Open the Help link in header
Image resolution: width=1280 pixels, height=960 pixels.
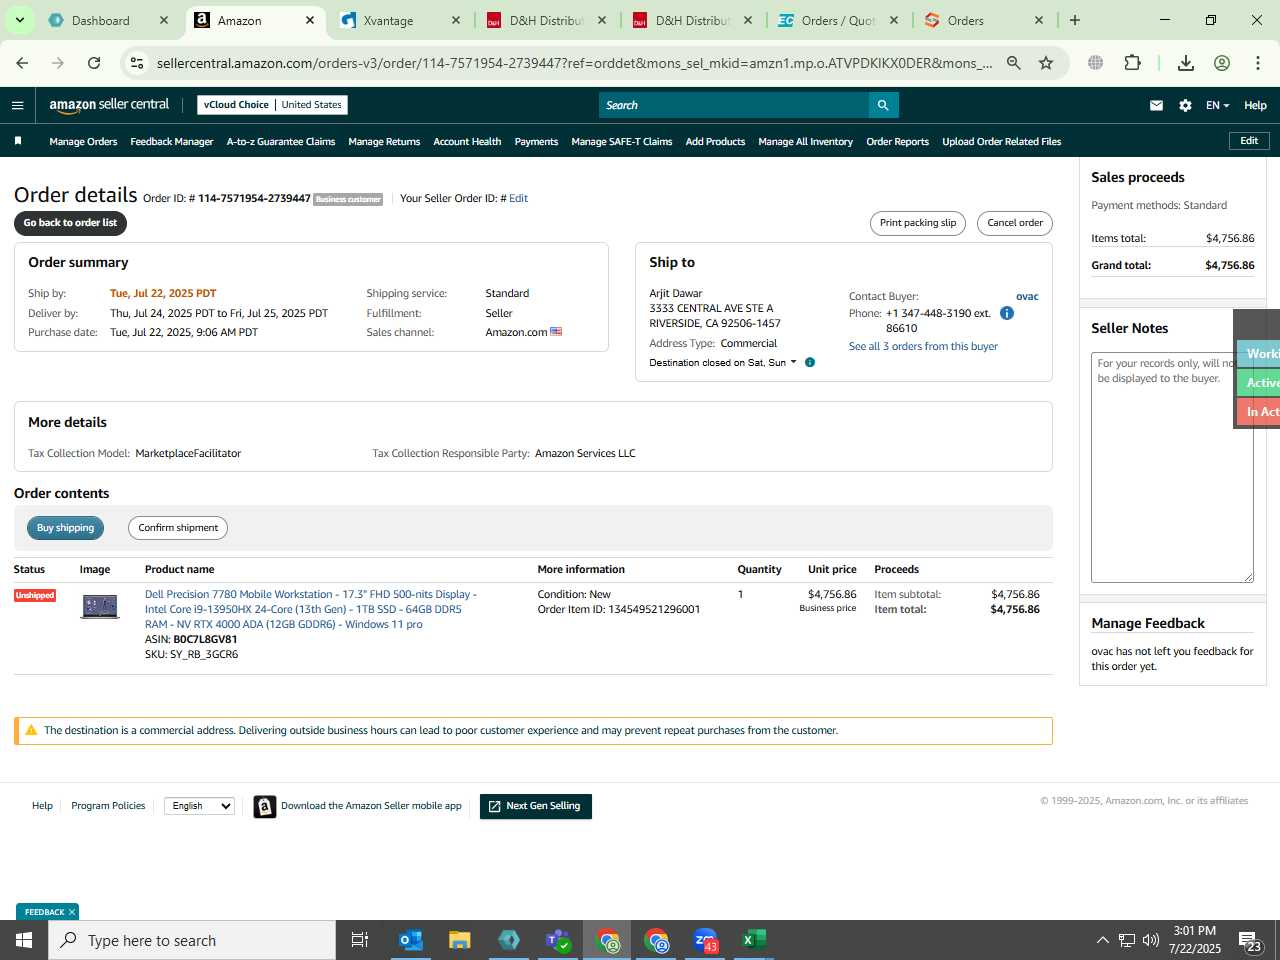tap(1255, 105)
